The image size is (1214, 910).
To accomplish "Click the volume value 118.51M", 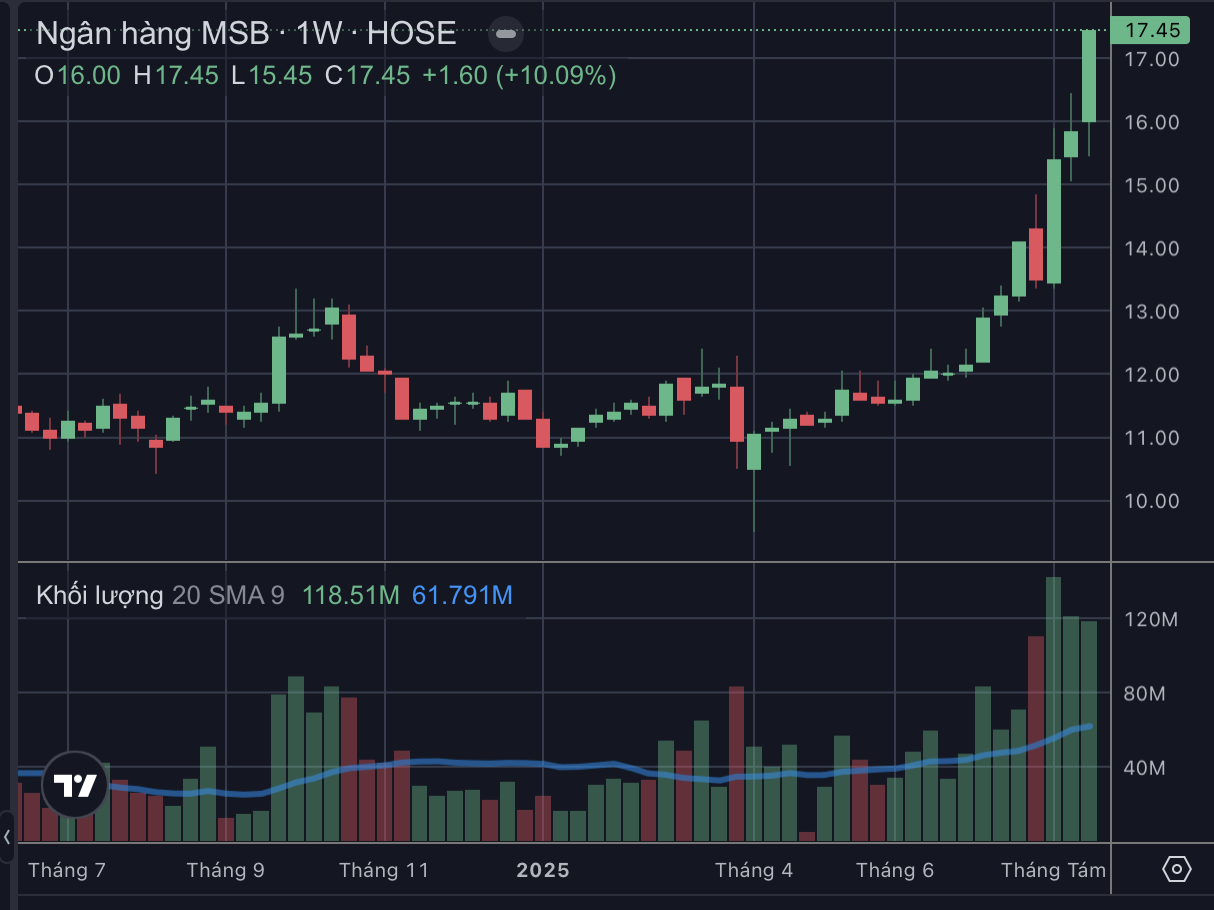I will coord(350,596).
